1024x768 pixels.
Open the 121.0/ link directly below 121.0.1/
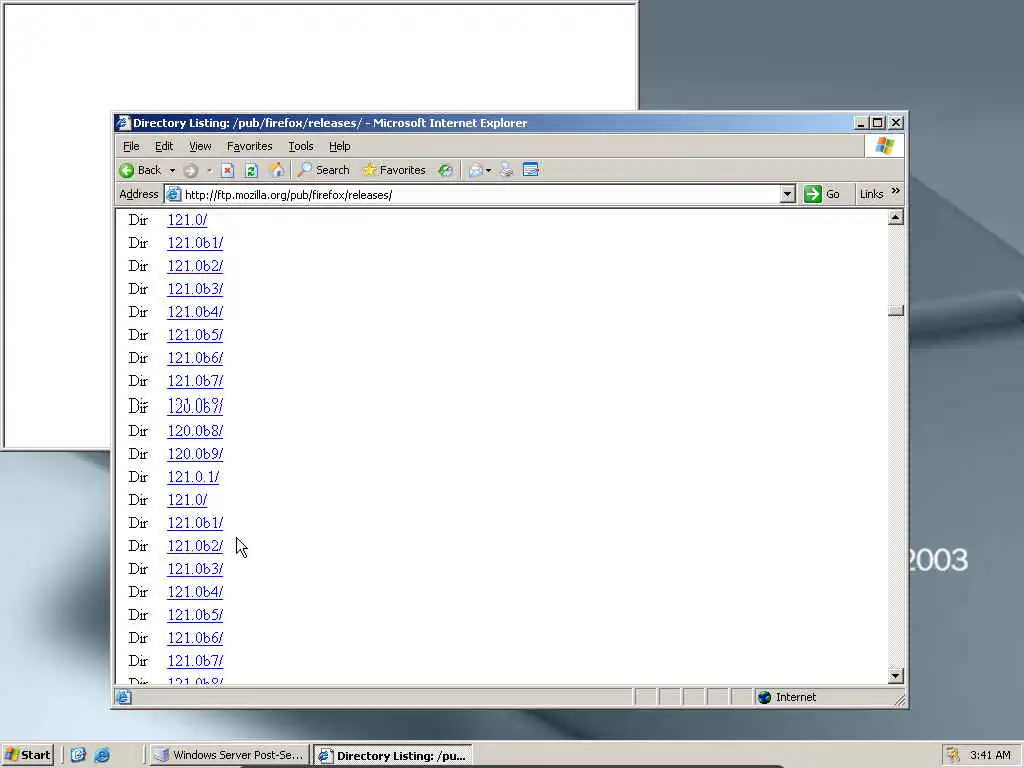tap(187, 500)
